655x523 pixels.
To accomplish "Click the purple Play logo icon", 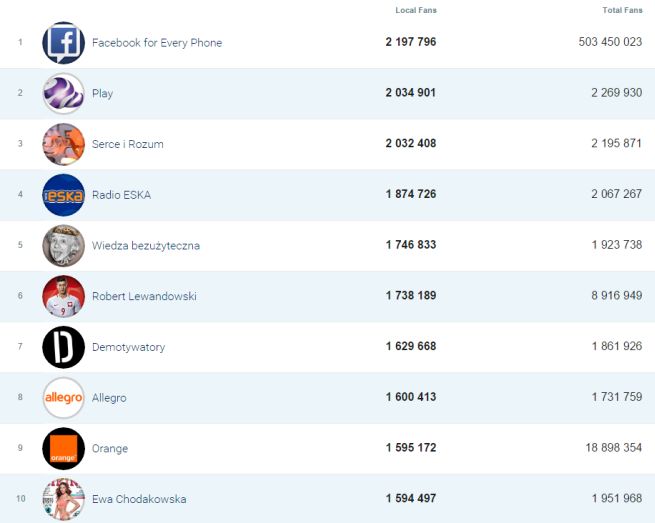I will click(x=63, y=94).
